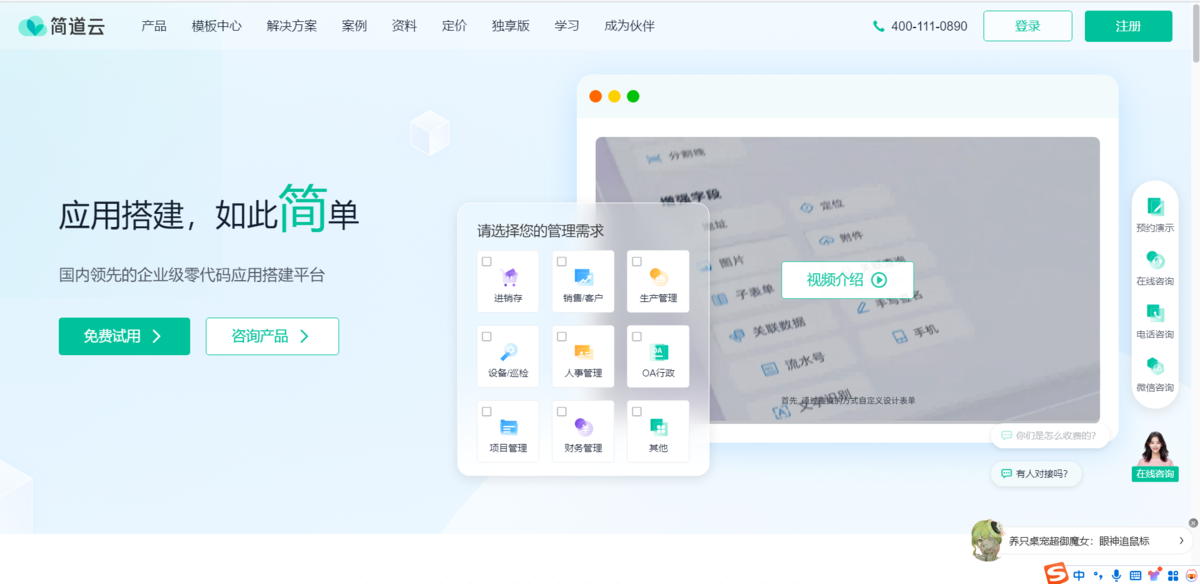Open 微信咨询 in the right sidebar

point(1155,373)
